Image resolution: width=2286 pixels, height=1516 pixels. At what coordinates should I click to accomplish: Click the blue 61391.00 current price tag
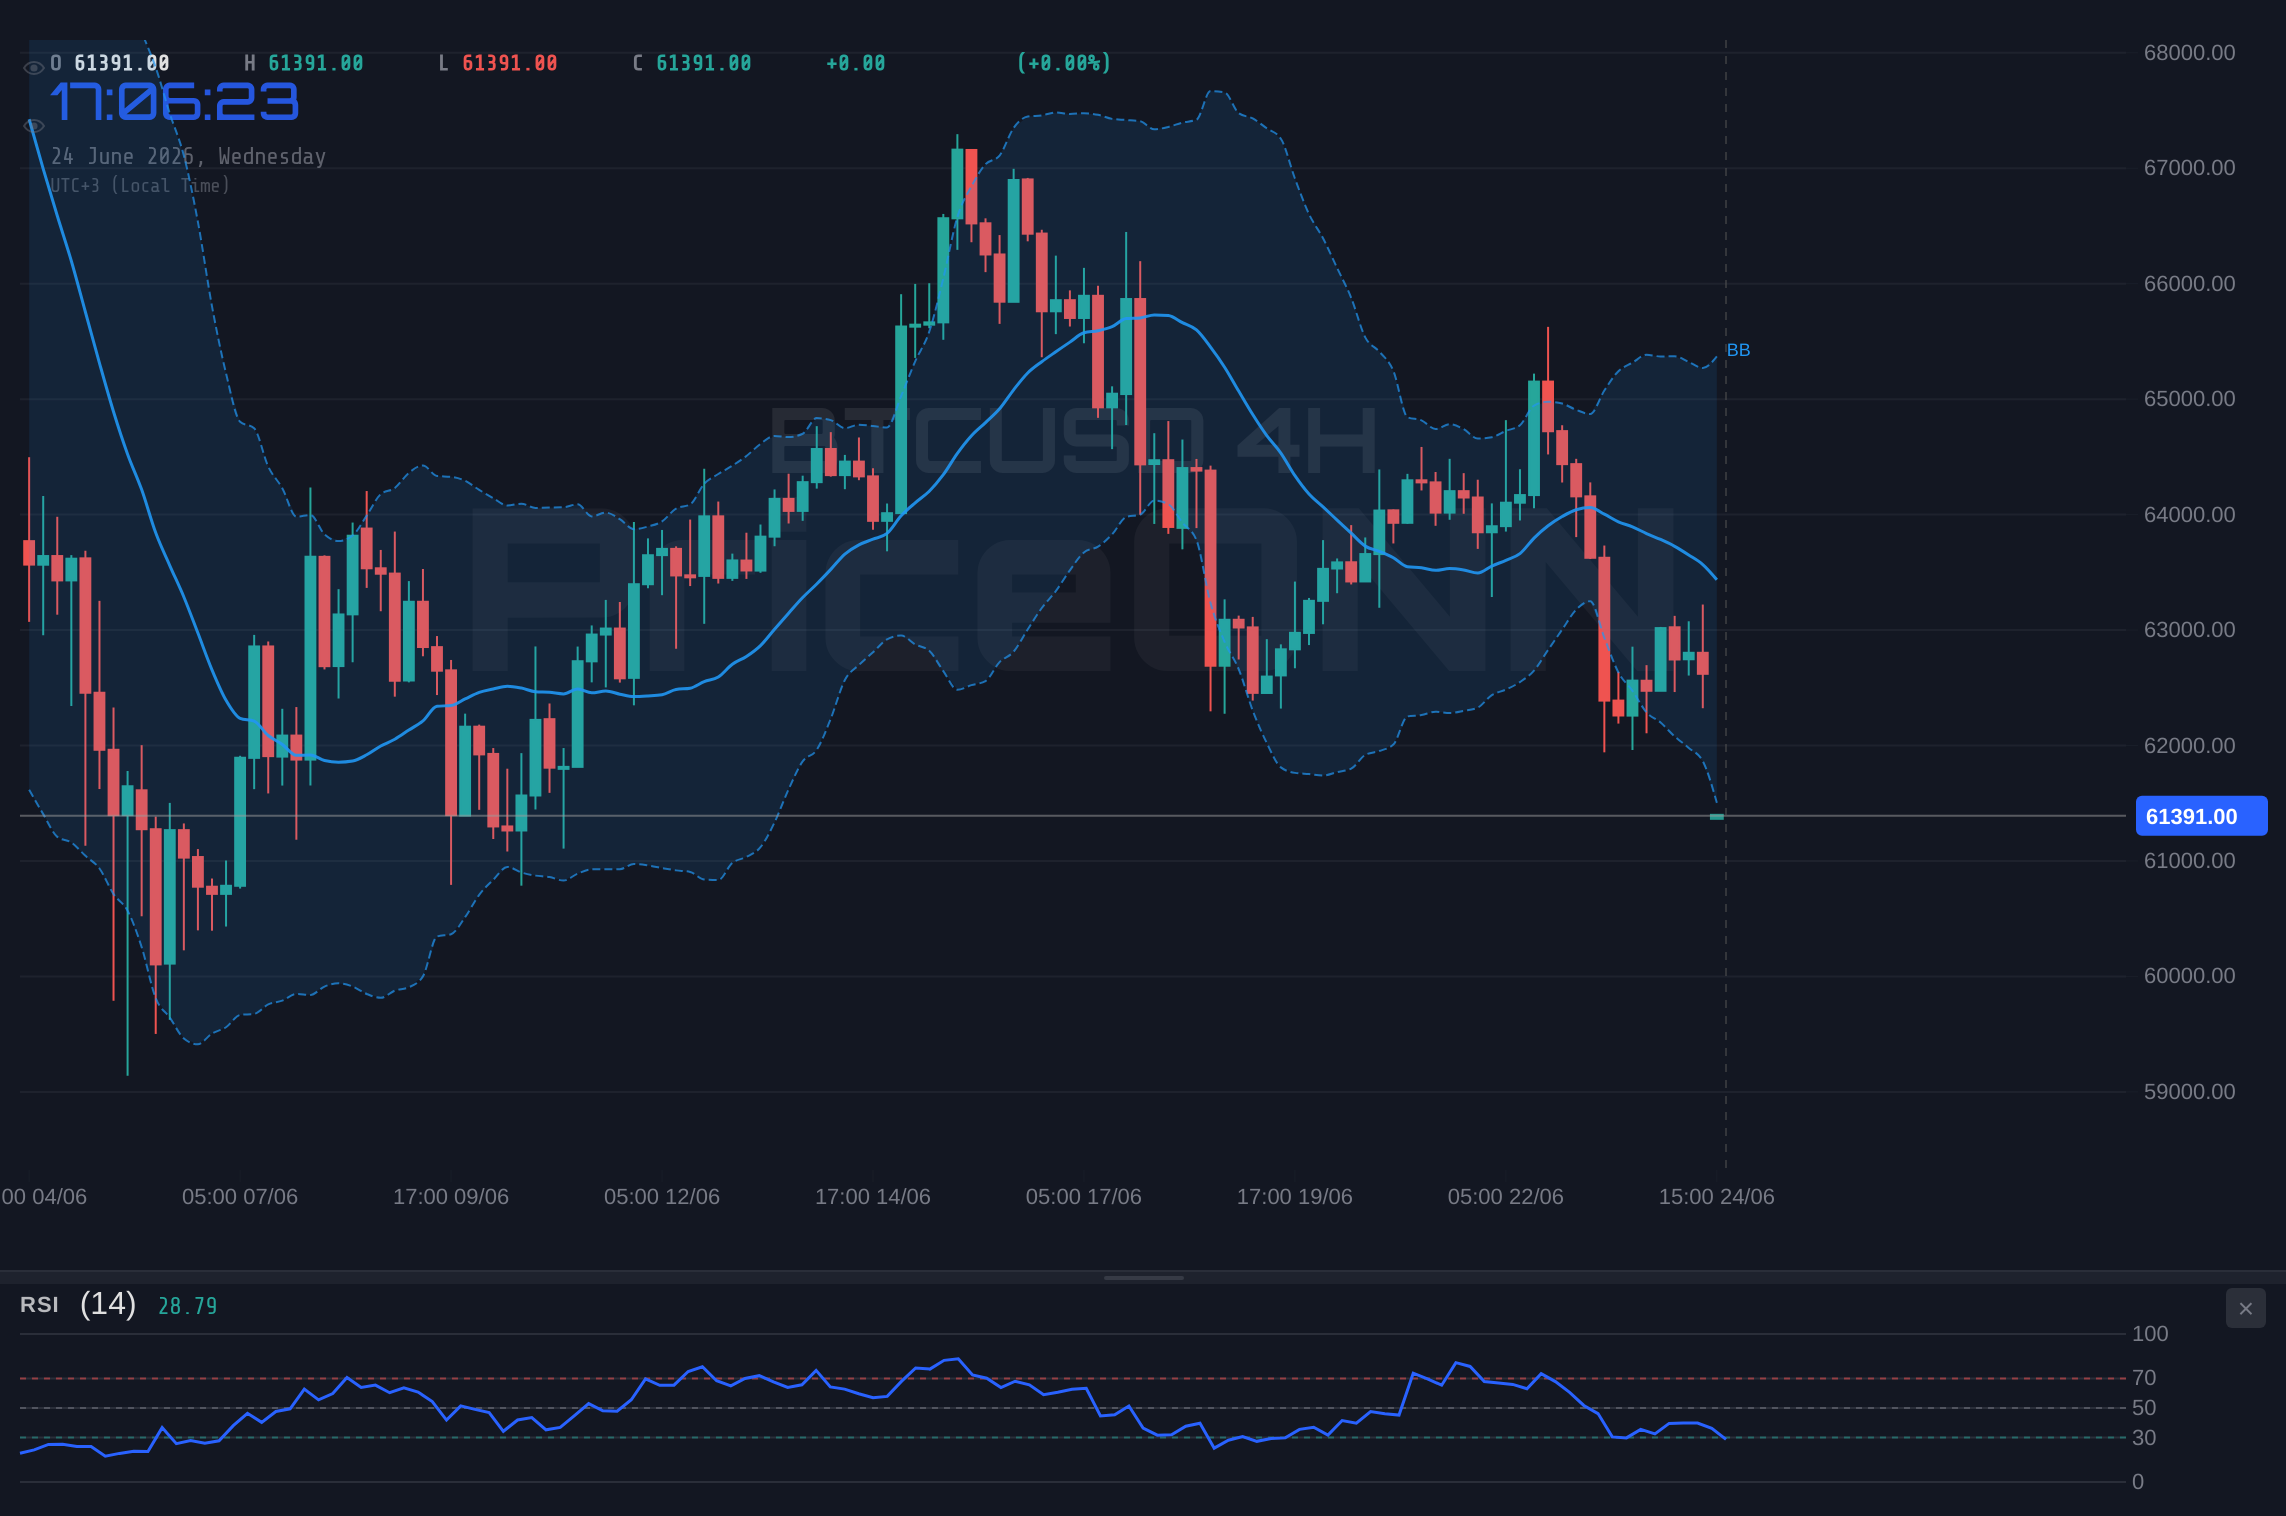point(2201,816)
